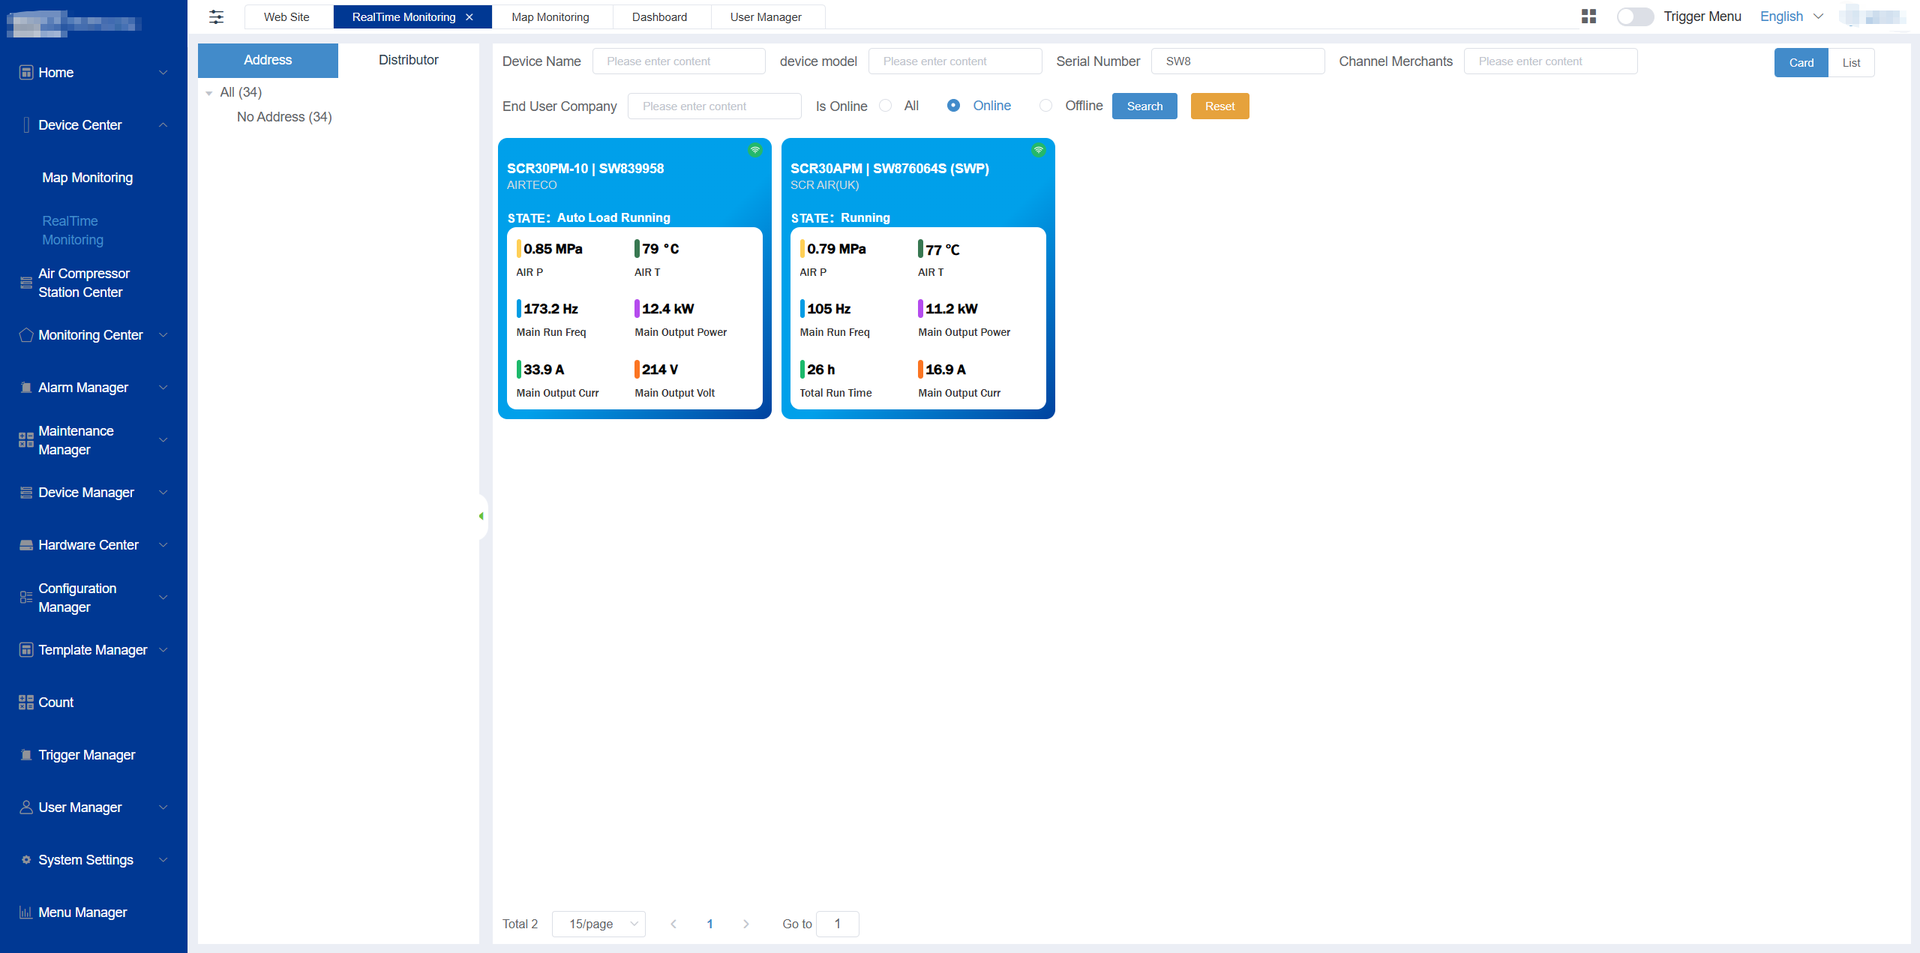
Task: Click the Home icon in sidebar
Action: (26, 73)
